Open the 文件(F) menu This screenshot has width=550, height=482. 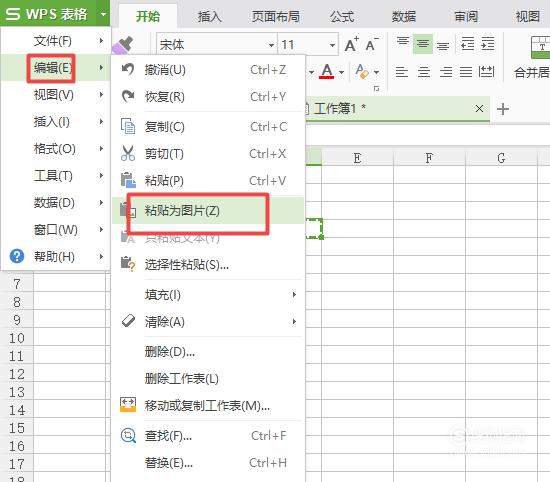[55, 41]
